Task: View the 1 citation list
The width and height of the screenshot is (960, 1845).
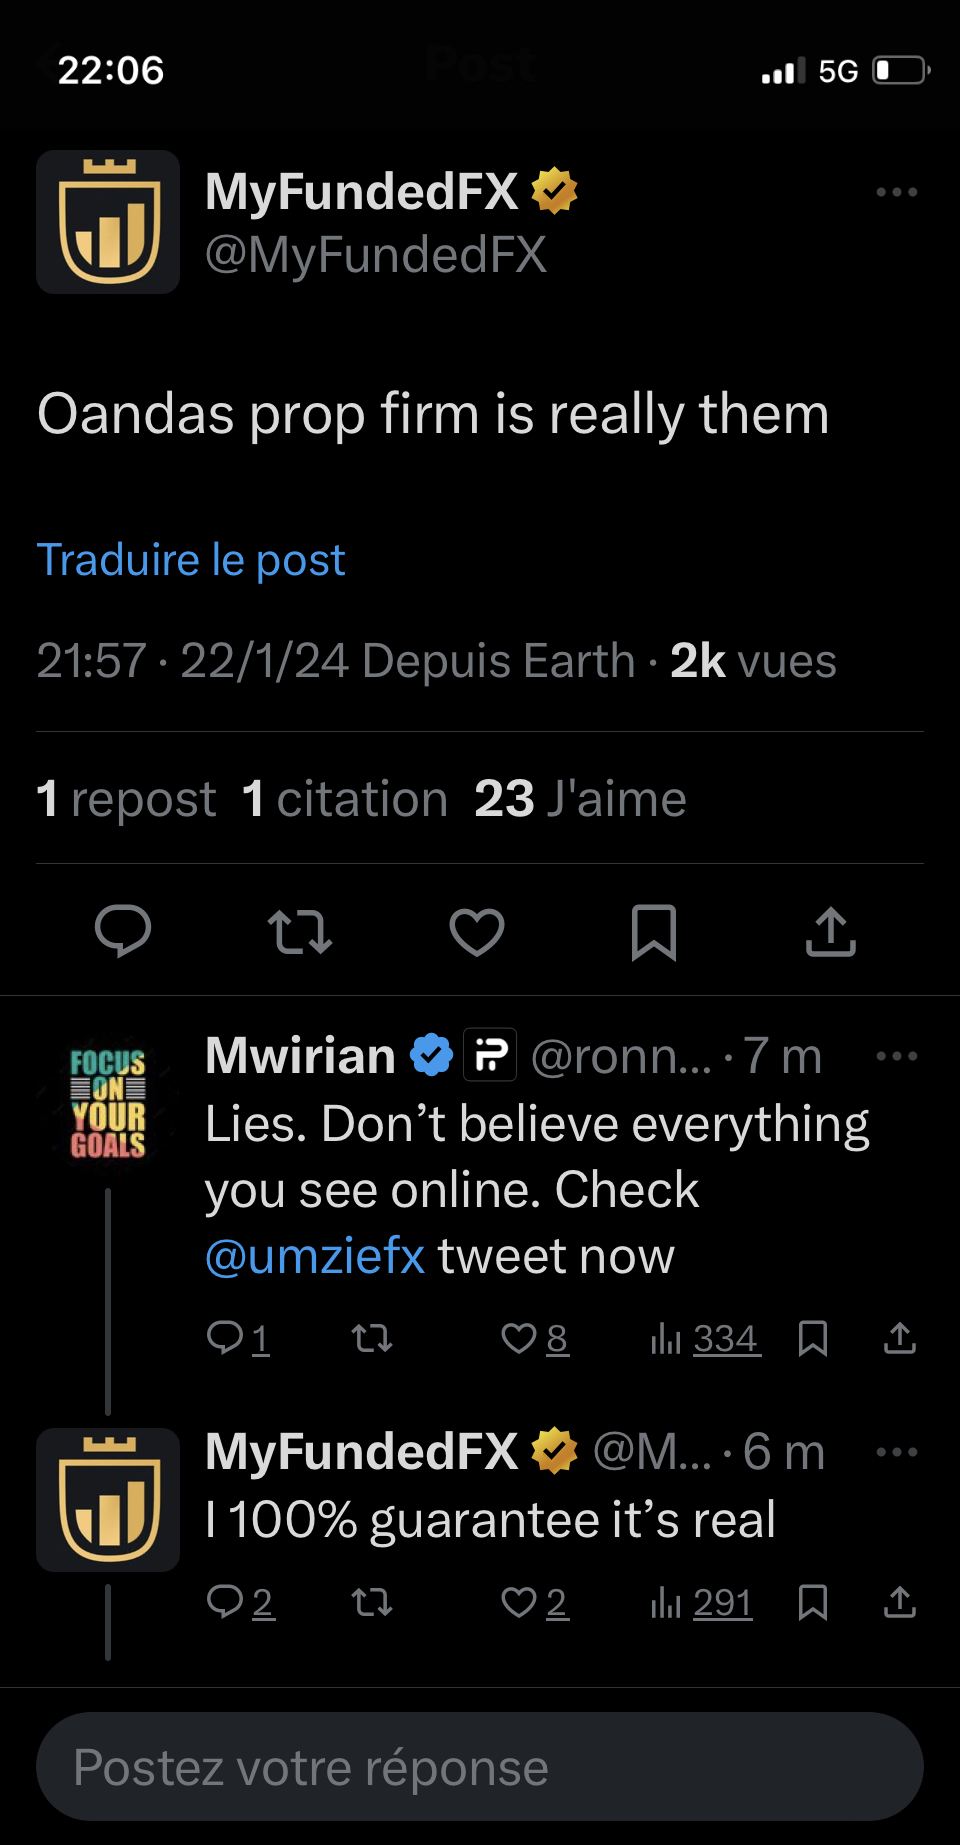Action: (345, 799)
